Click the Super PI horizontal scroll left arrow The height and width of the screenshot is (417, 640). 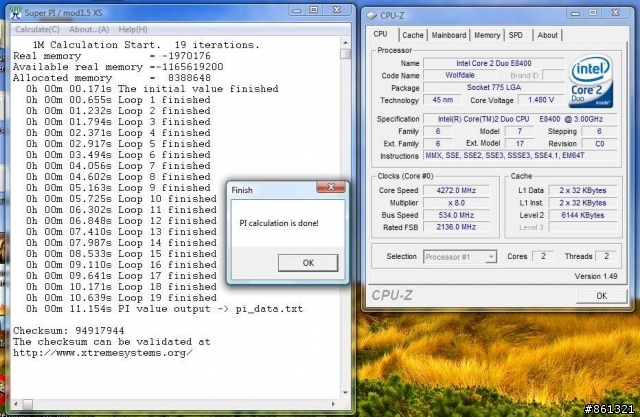click(16, 404)
